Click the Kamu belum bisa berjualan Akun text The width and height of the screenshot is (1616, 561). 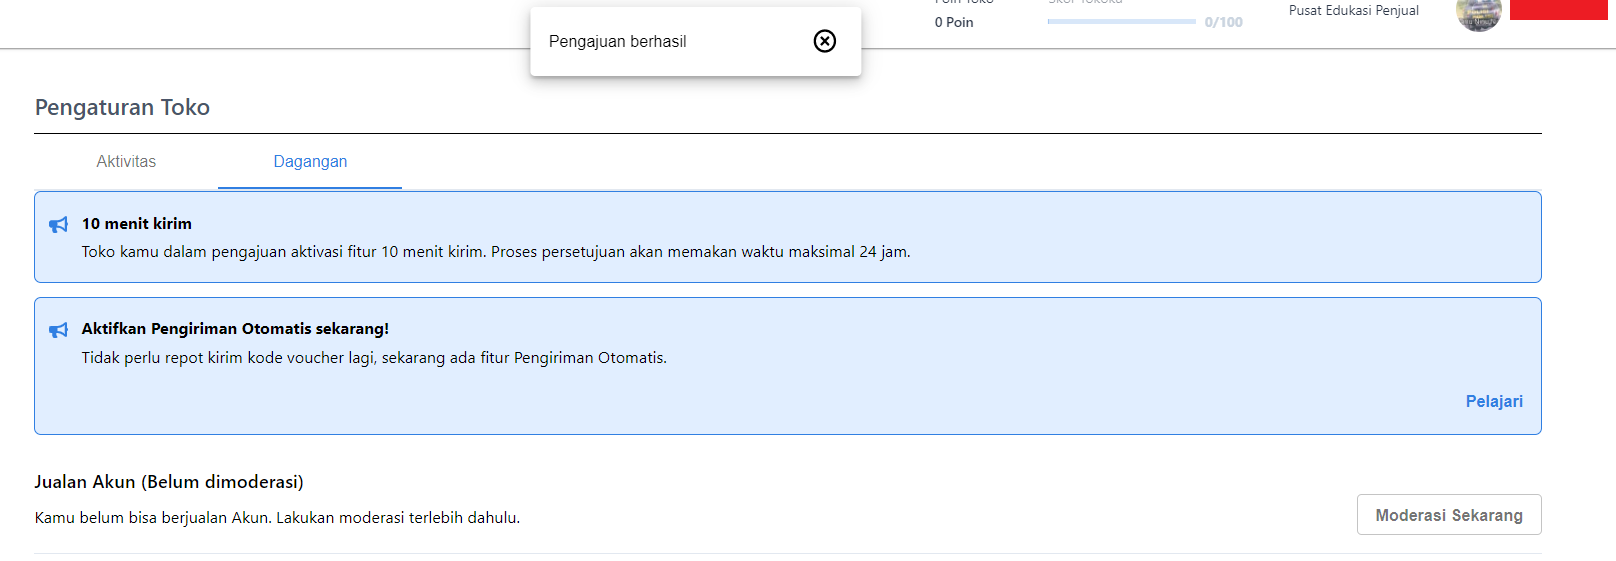click(277, 518)
